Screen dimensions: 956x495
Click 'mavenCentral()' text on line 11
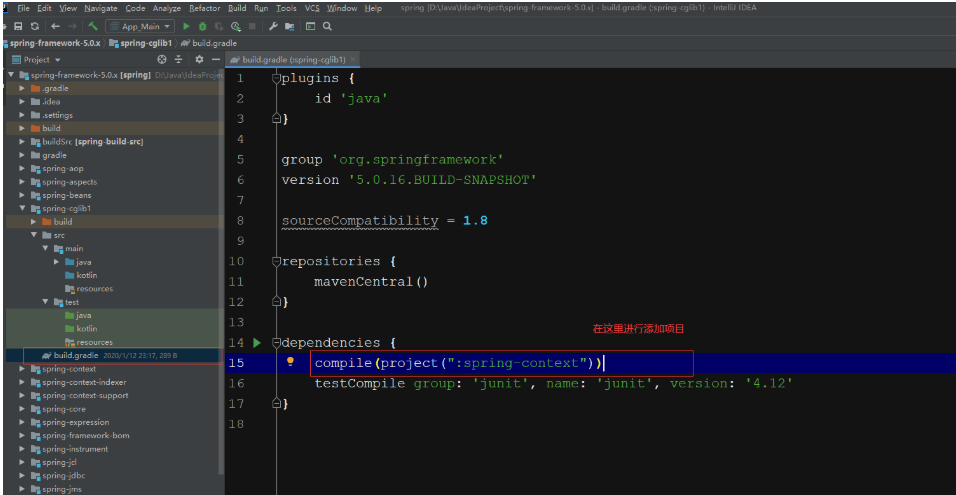[x=371, y=282]
